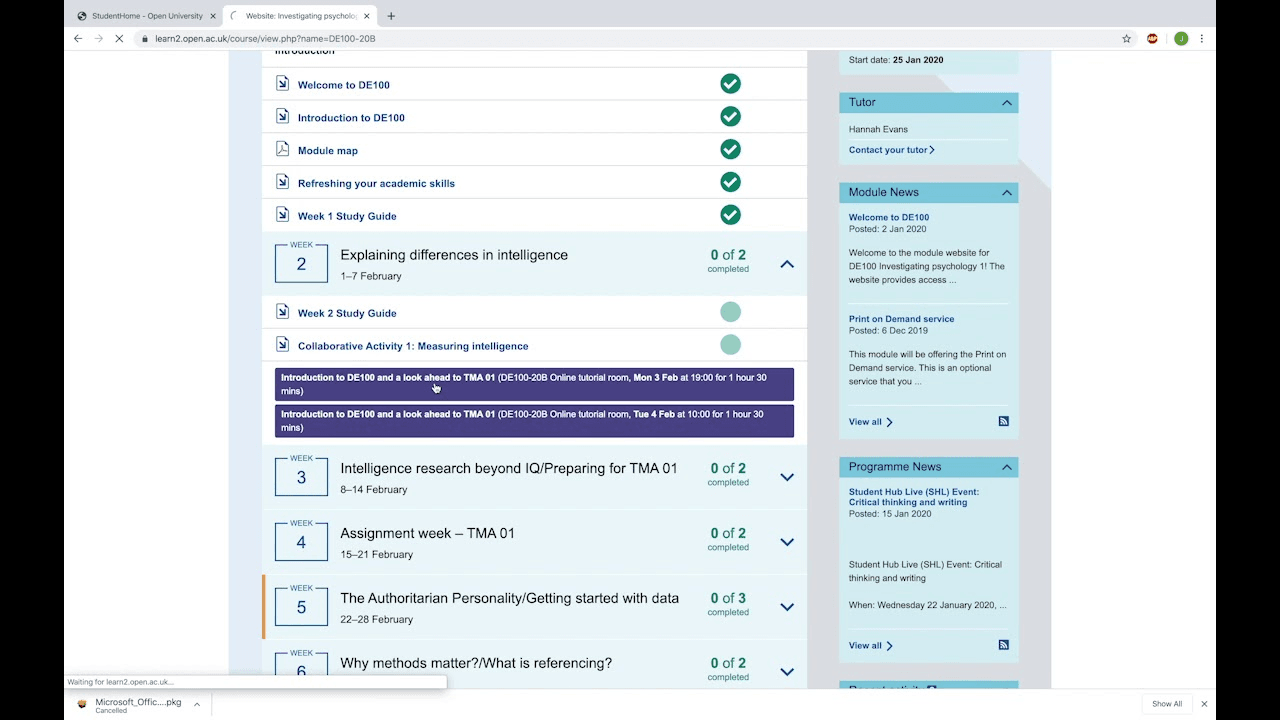The width and height of the screenshot is (1280, 720).
Task: Open the Week 2 Study Guide
Action: [x=347, y=313]
